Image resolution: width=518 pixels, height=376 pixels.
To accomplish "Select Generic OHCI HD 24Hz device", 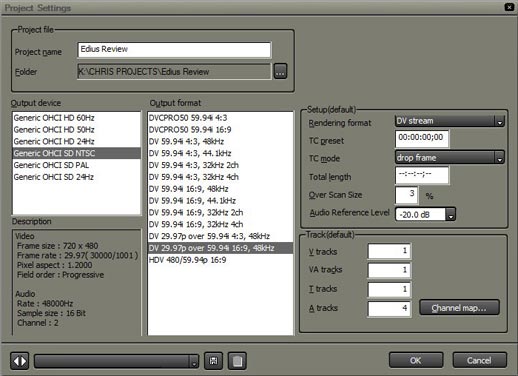I will [76, 141].
